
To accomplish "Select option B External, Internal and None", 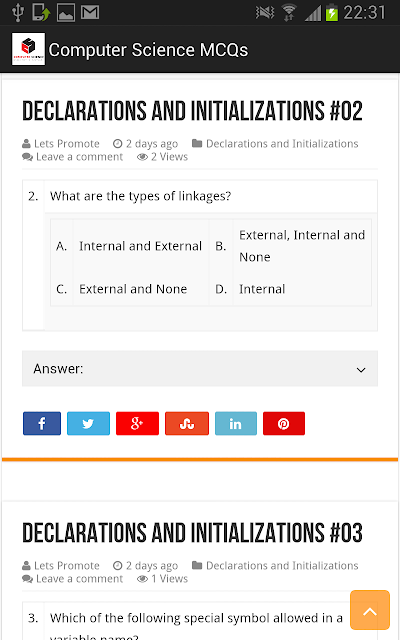I will pos(302,246).
